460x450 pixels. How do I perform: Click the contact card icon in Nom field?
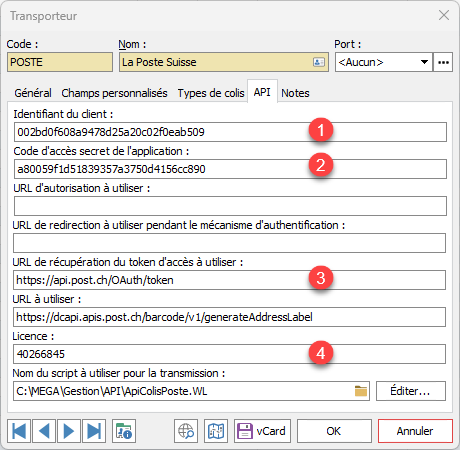click(x=319, y=62)
